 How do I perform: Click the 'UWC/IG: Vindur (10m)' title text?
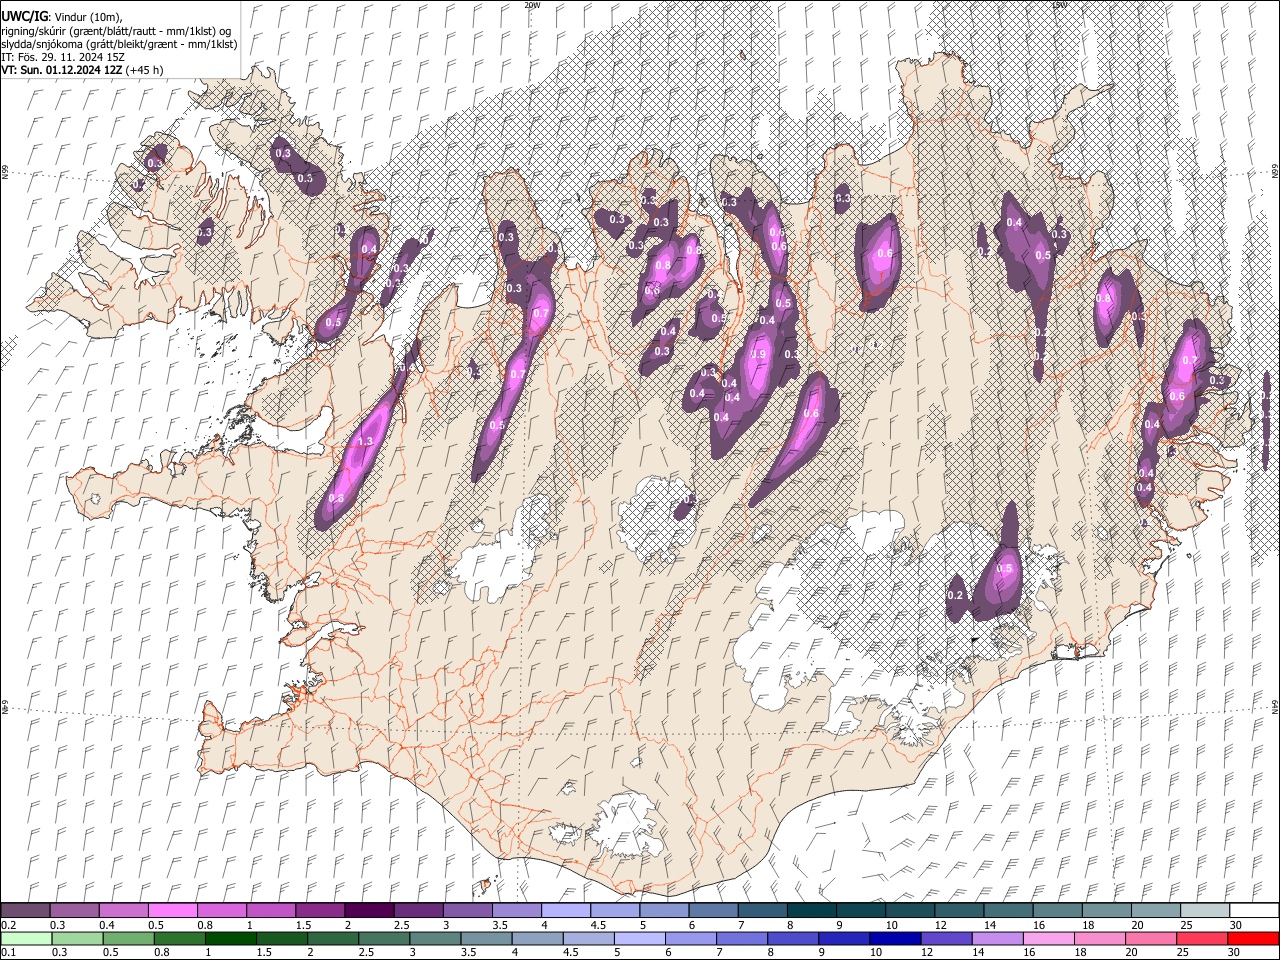pos(63,17)
